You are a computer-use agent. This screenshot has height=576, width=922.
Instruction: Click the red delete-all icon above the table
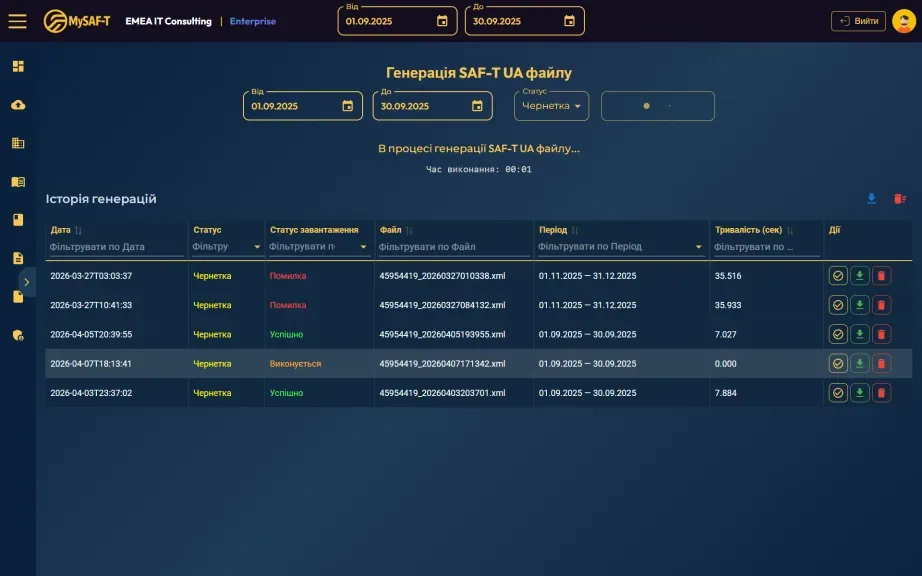(x=900, y=199)
